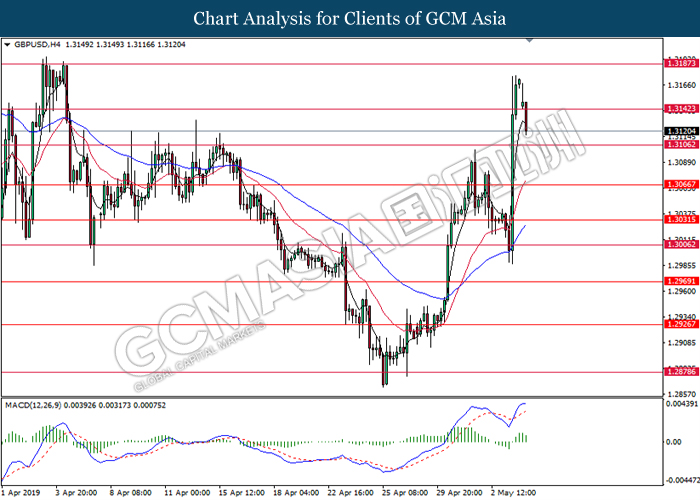The width and height of the screenshot is (700, 500).
Task: Select the 1.30315 price level label
Action: 682,220
